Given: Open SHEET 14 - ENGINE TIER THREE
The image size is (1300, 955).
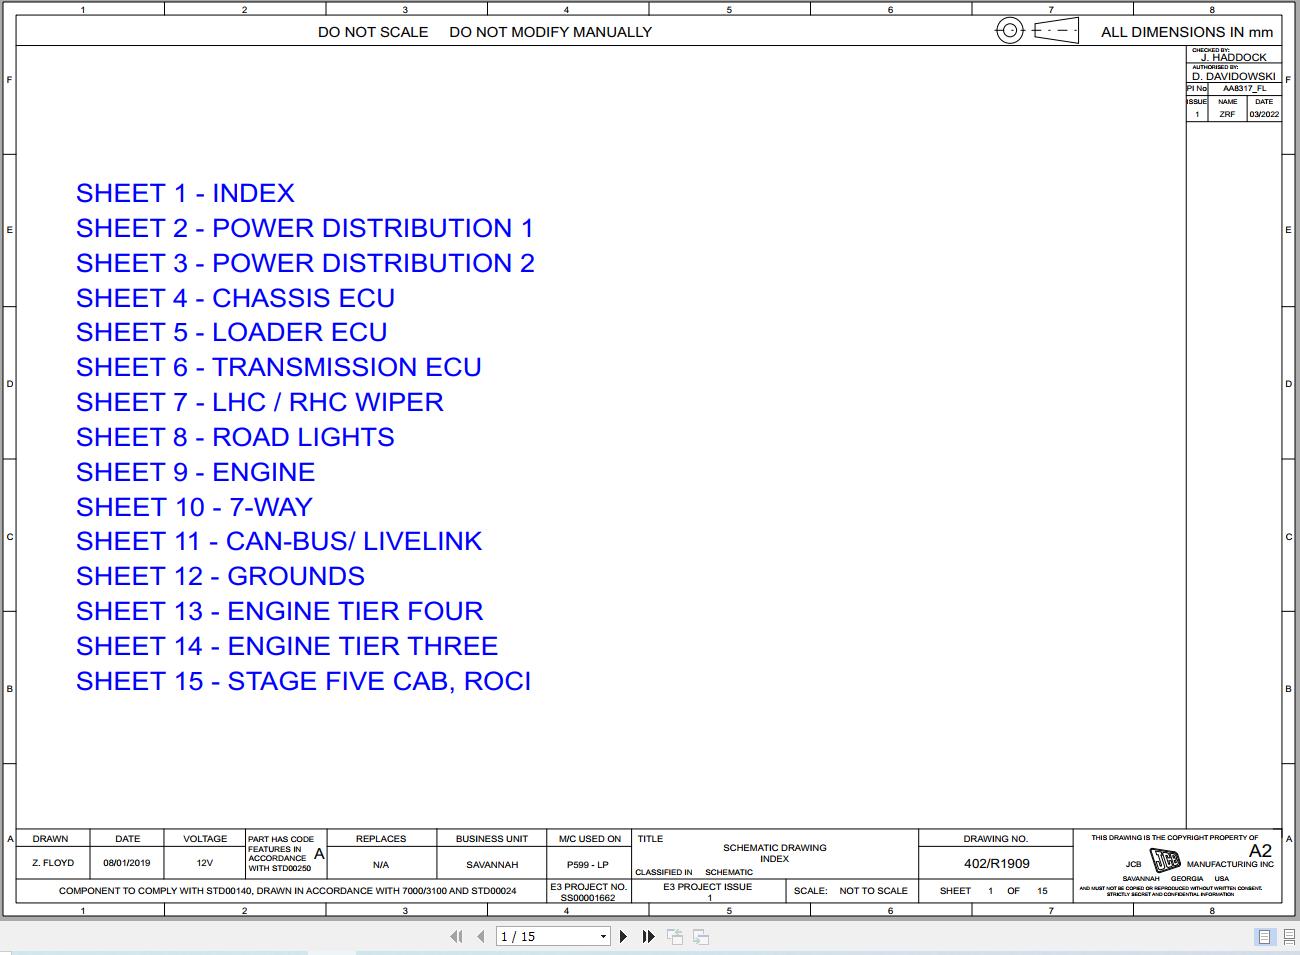Looking at the screenshot, I should click(x=287, y=646).
